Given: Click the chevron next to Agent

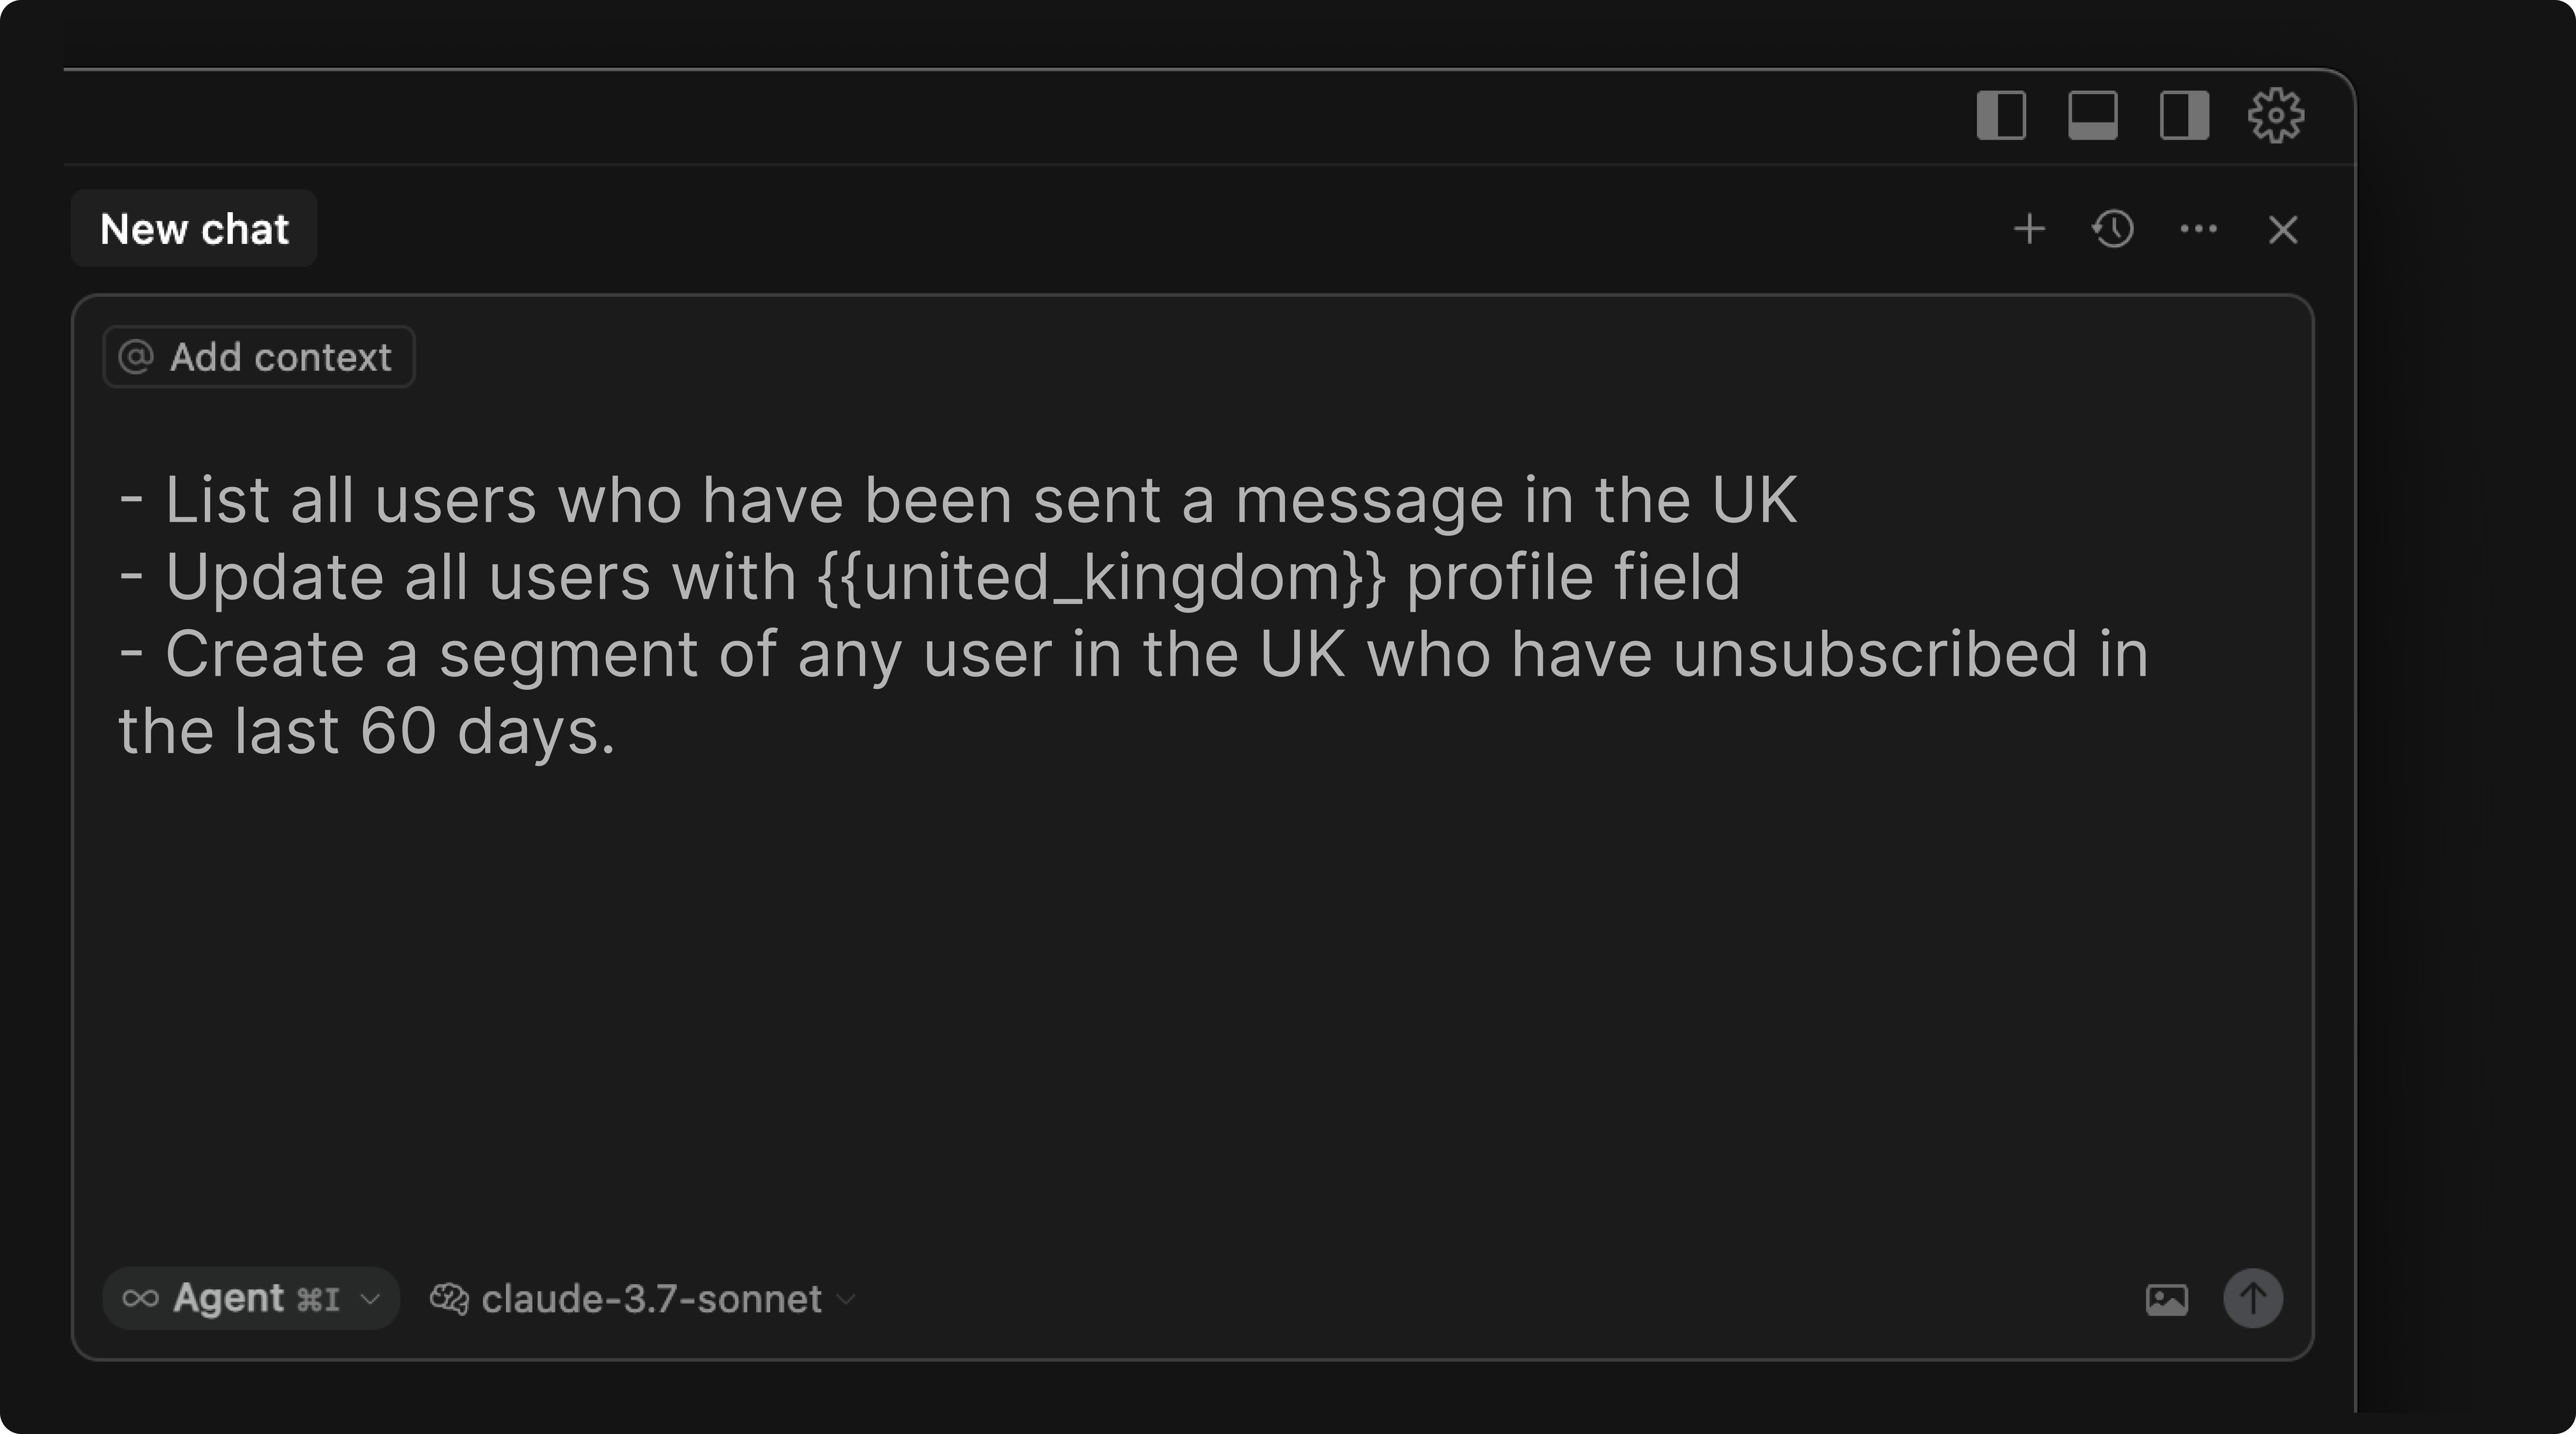Looking at the screenshot, I should coord(370,1299).
